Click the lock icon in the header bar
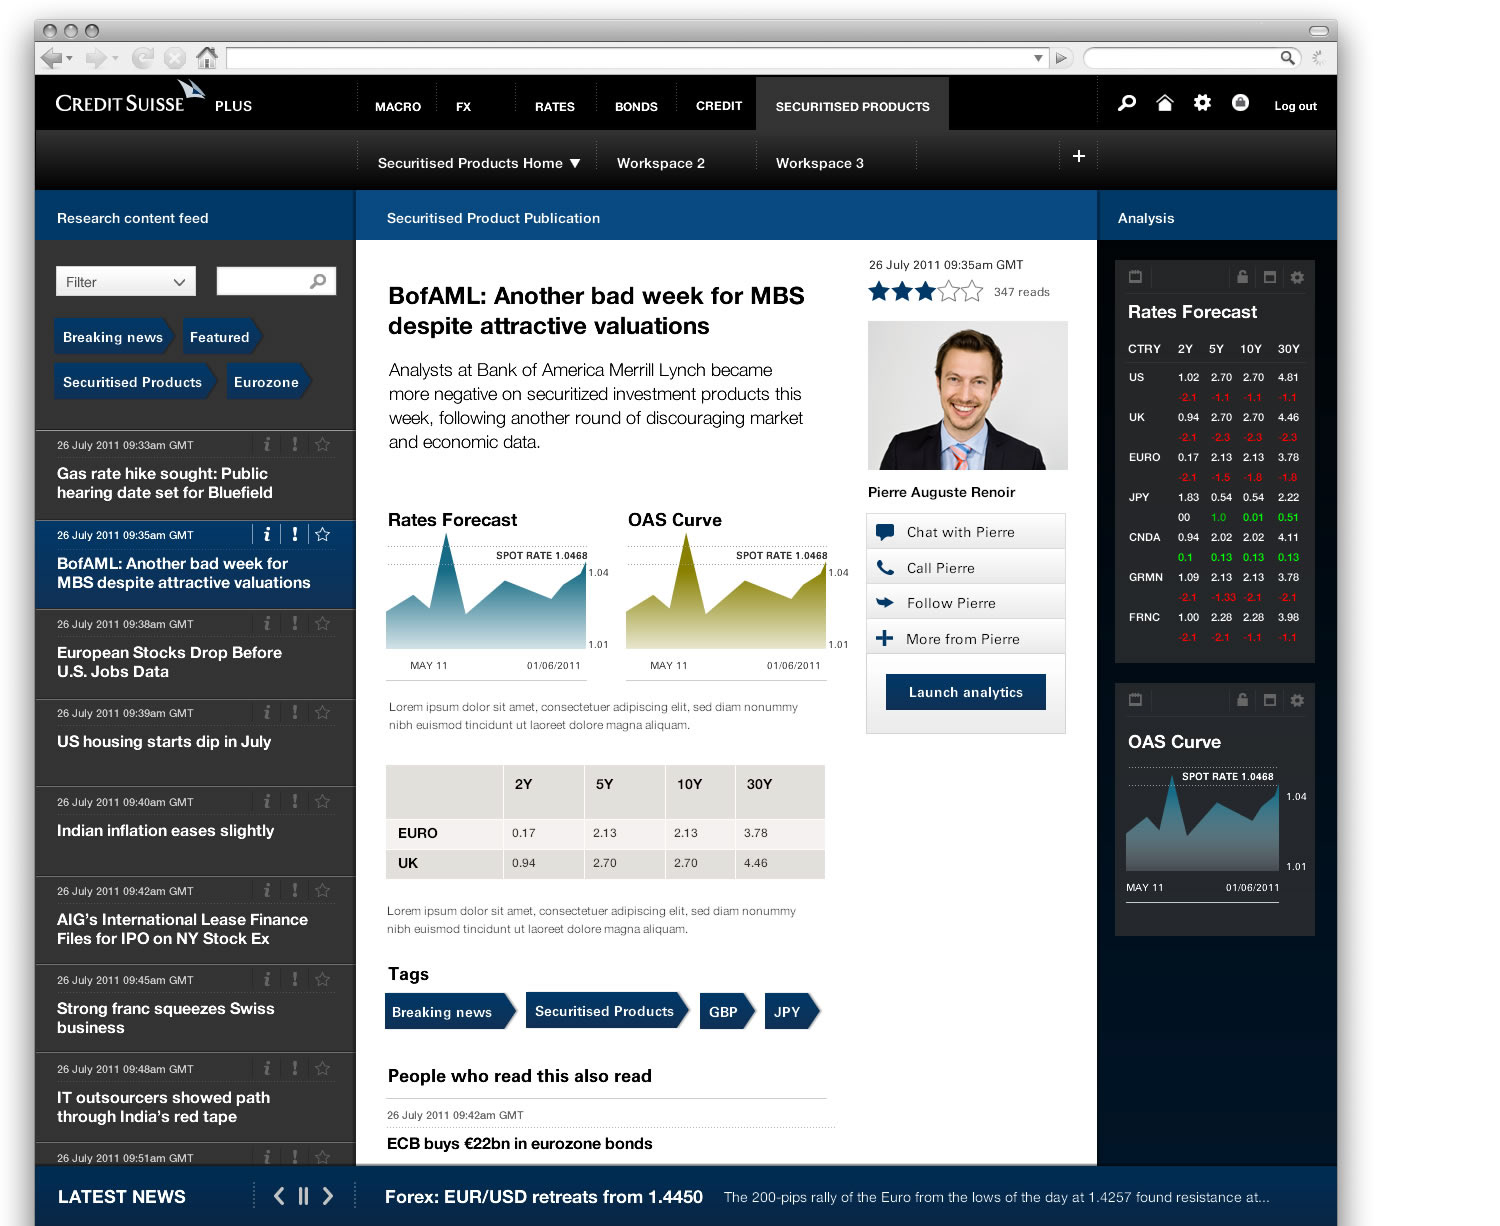The image size is (1500, 1226). coord(1240,103)
